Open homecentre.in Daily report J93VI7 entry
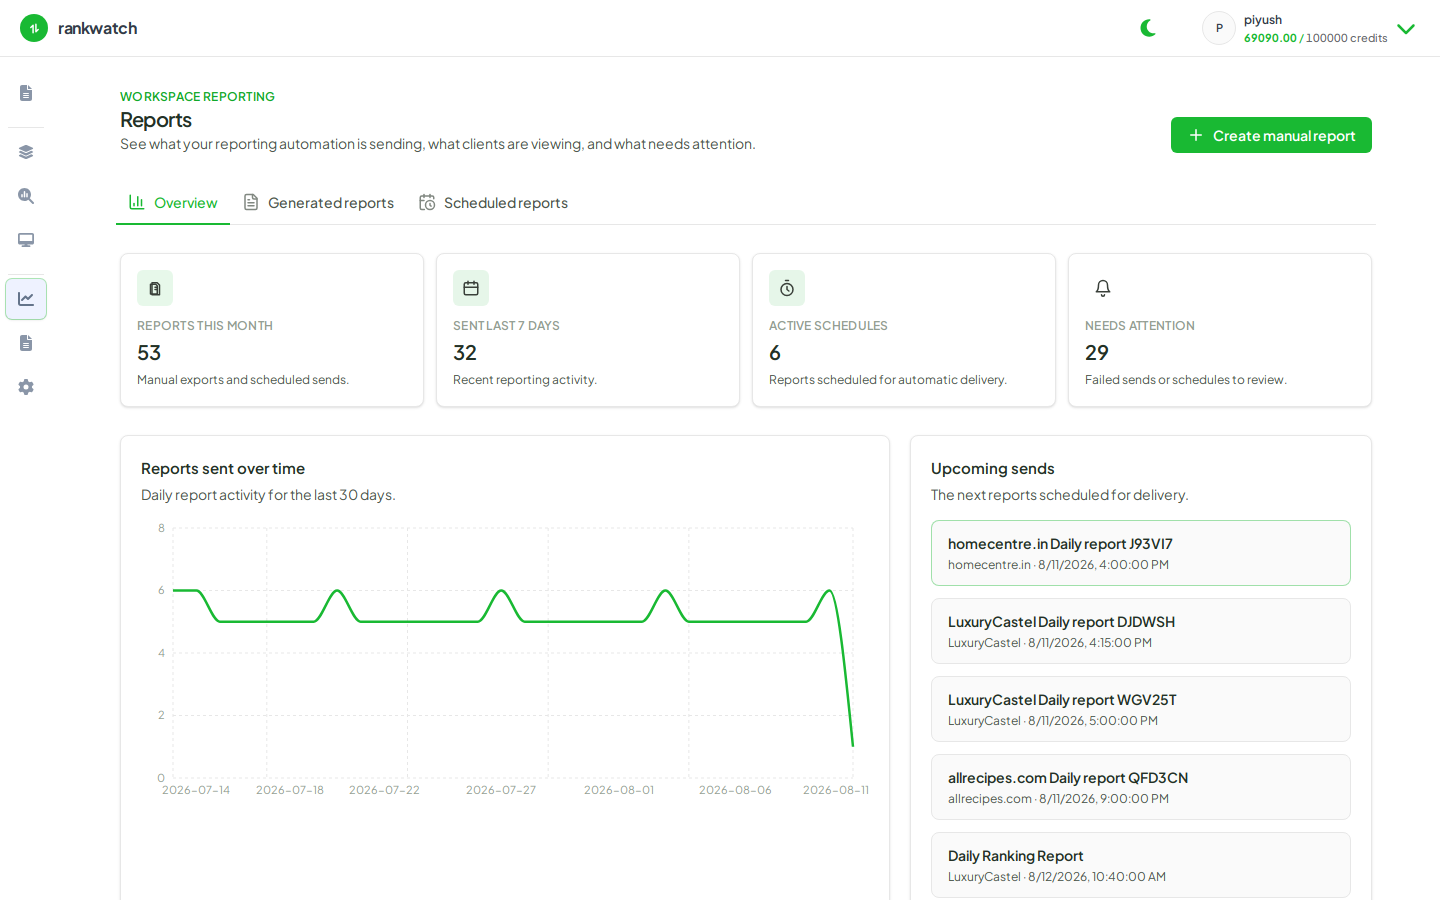The image size is (1440, 900). [1141, 553]
